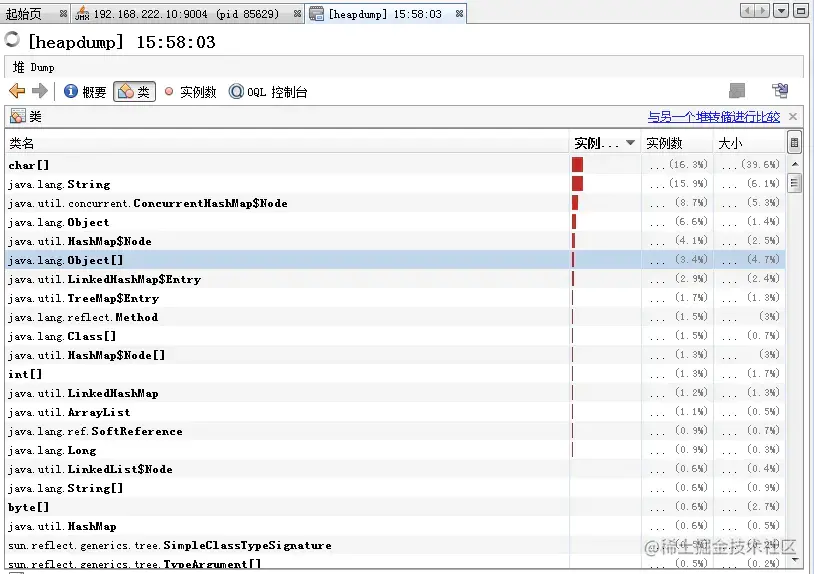Click the 类 panel header icon
Viewport: 814px width, 574px height.
pyautogui.click(x=18, y=116)
